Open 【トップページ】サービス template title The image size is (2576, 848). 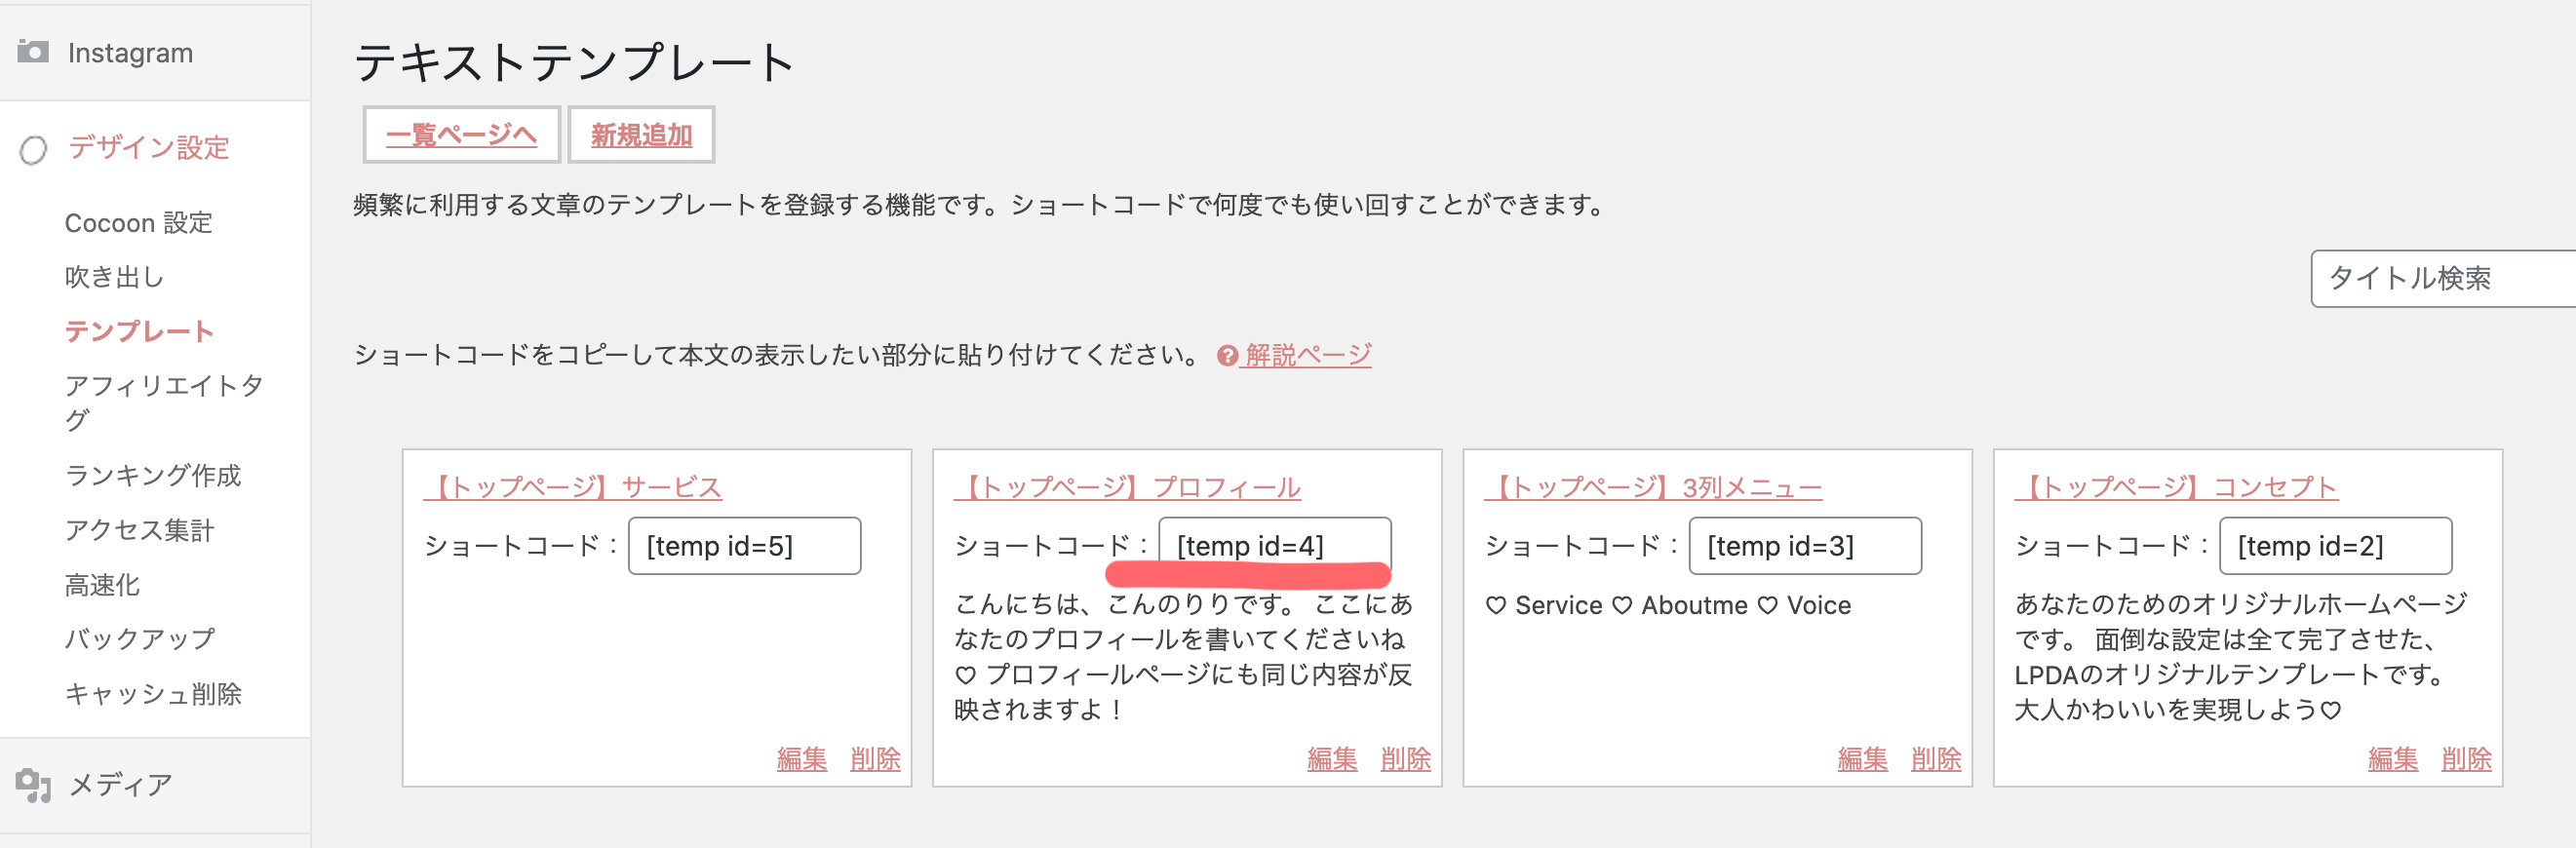573,487
